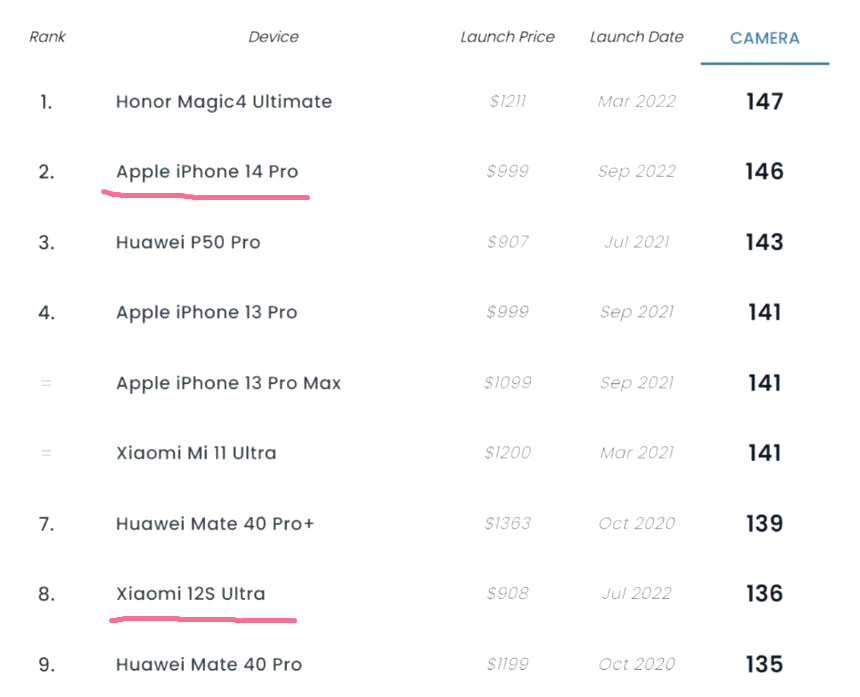Open the Huawei P50 Pro link
The image size is (860, 697).
188,242
